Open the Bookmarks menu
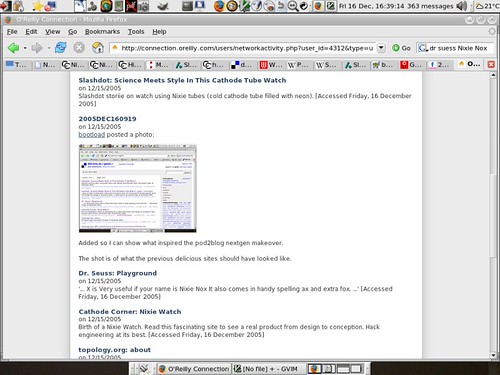500x375 pixels. [x=102, y=32]
